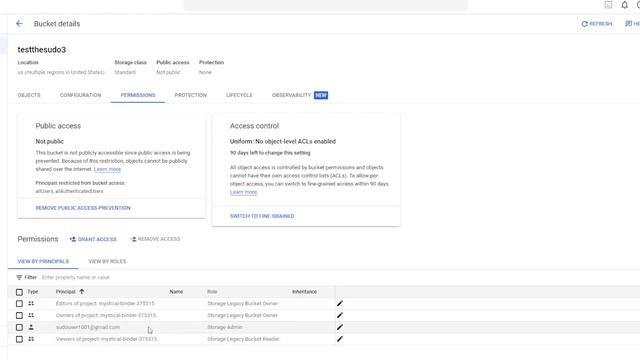Select View by Principals tab

pos(43,261)
